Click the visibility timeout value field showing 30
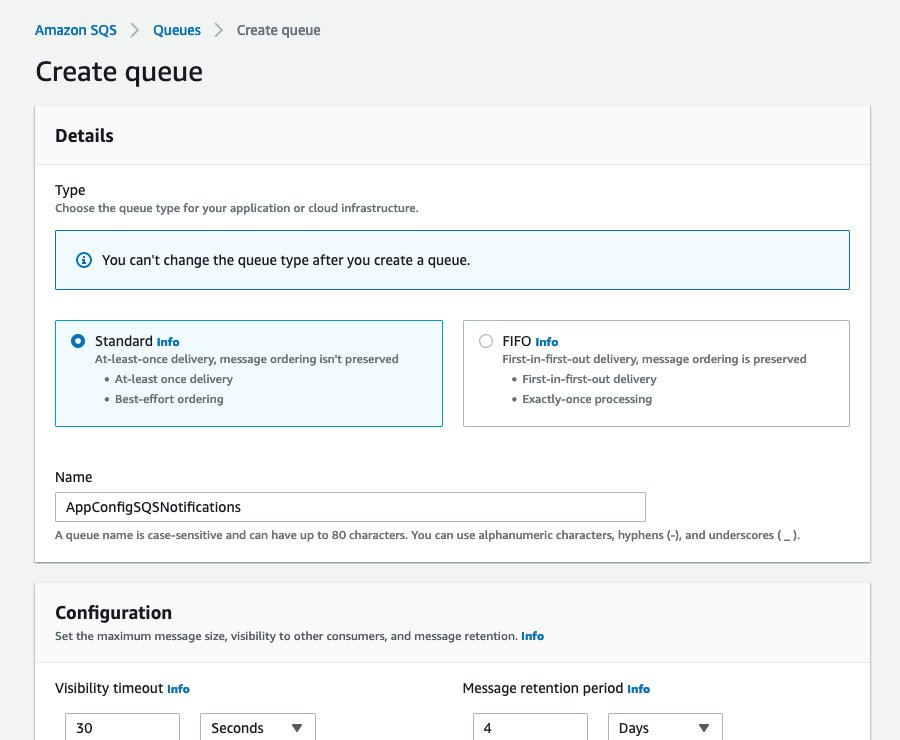 [x=122, y=728]
